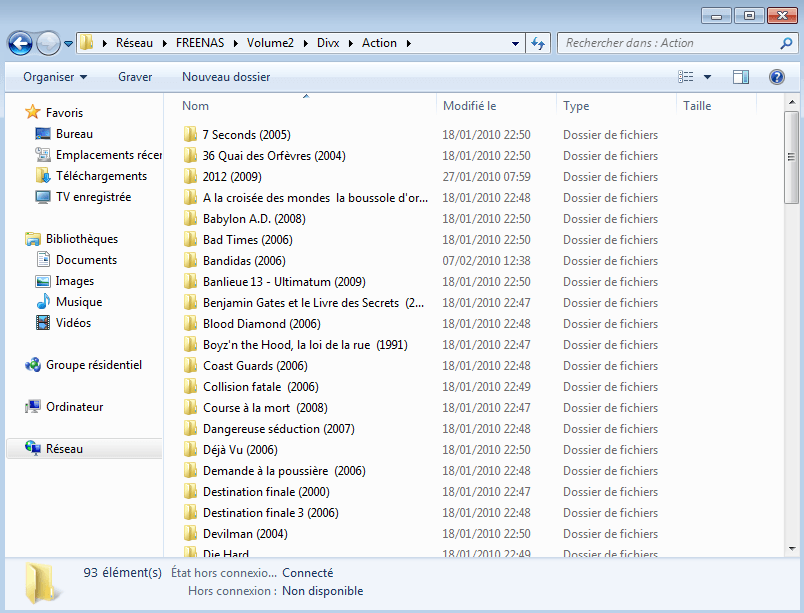
Task: Click the Refresh button beside the address bar
Action: pos(538,43)
